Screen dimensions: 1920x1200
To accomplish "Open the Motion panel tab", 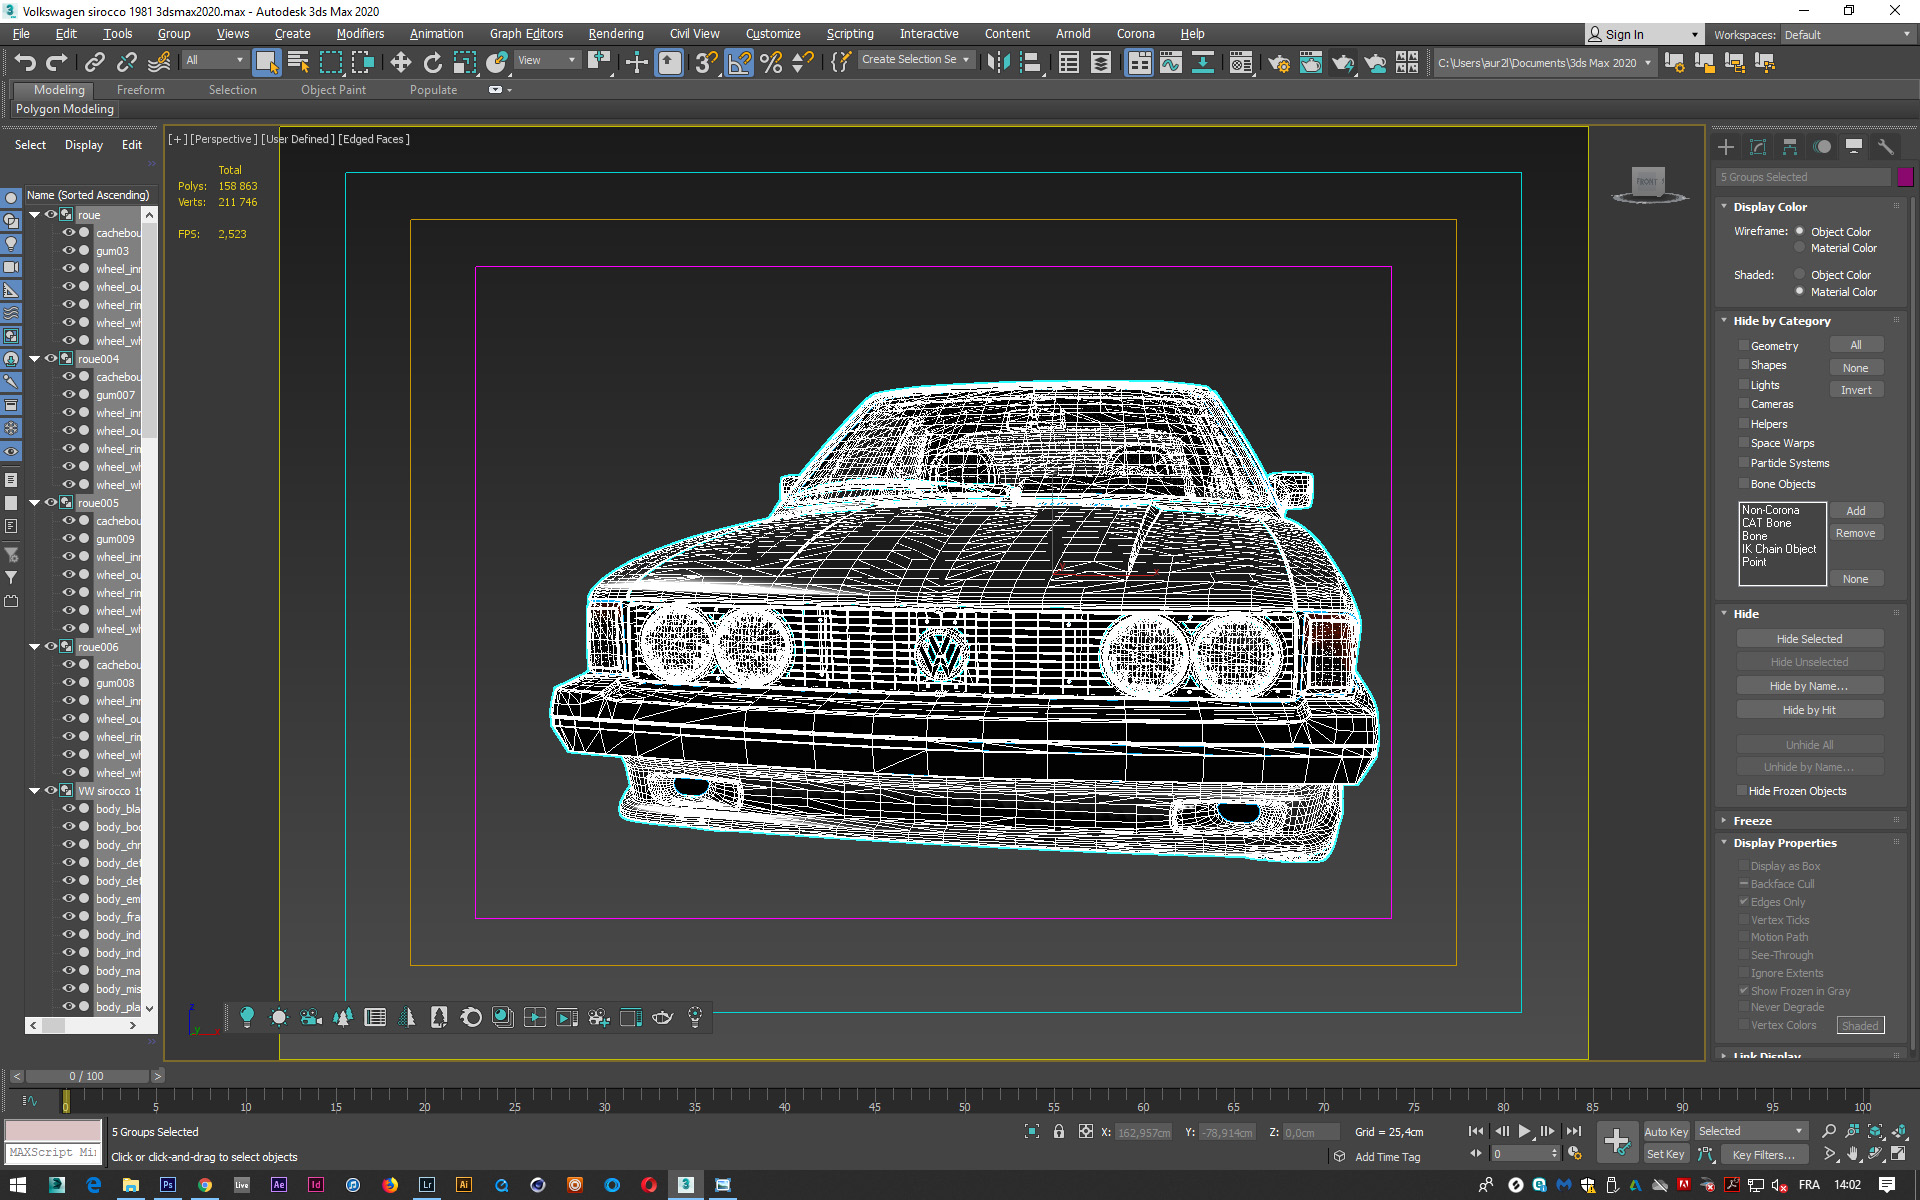I will click(1822, 147).
